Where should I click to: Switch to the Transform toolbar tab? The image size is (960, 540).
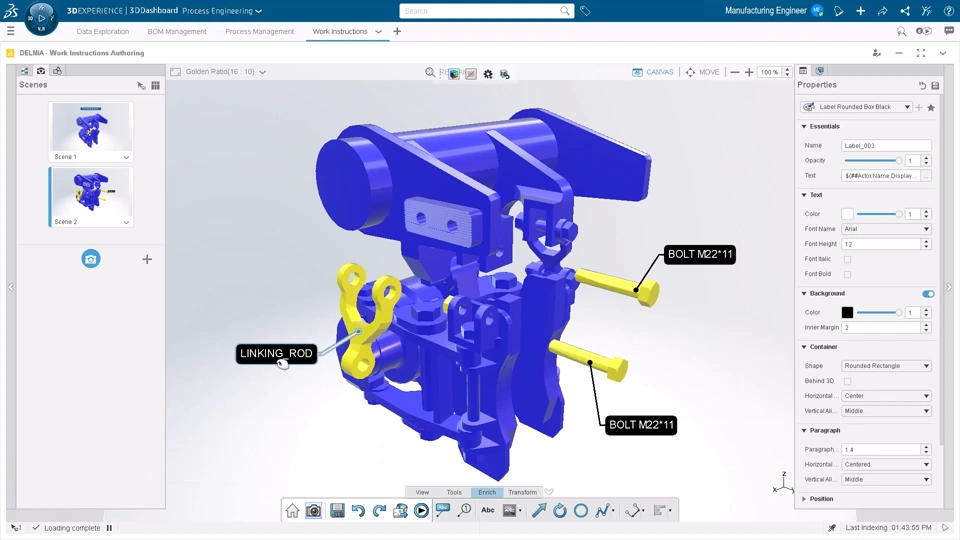point(522,492)
